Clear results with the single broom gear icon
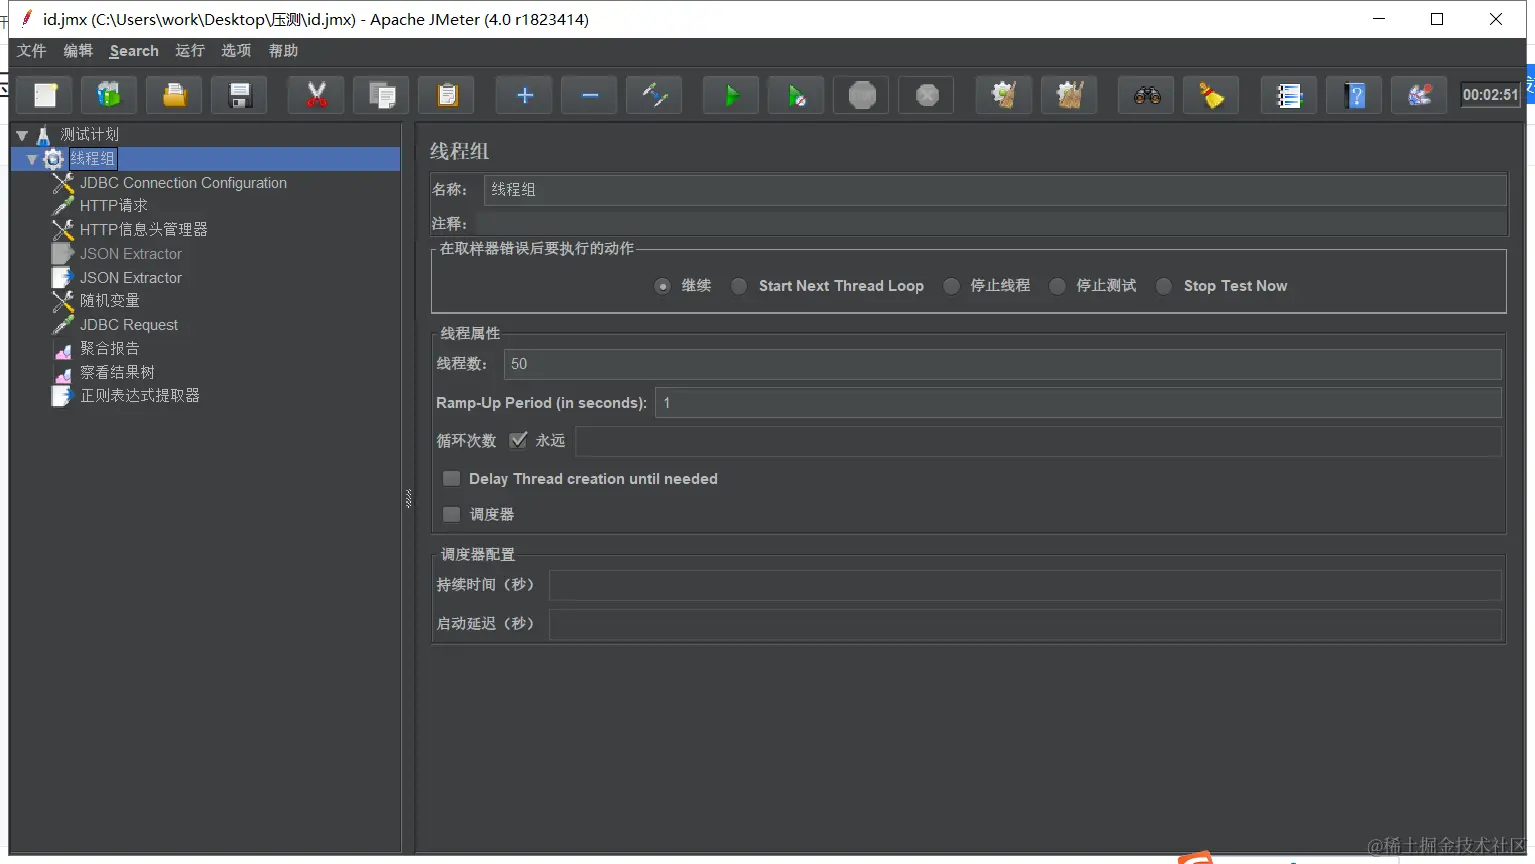 coord(1004,95)
